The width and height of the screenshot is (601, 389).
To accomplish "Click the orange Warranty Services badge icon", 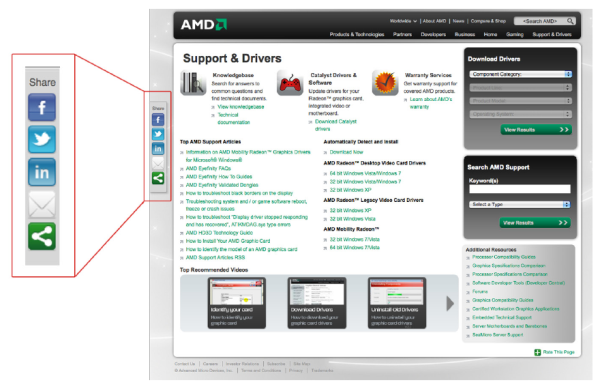I will click(x=385, y=83).
